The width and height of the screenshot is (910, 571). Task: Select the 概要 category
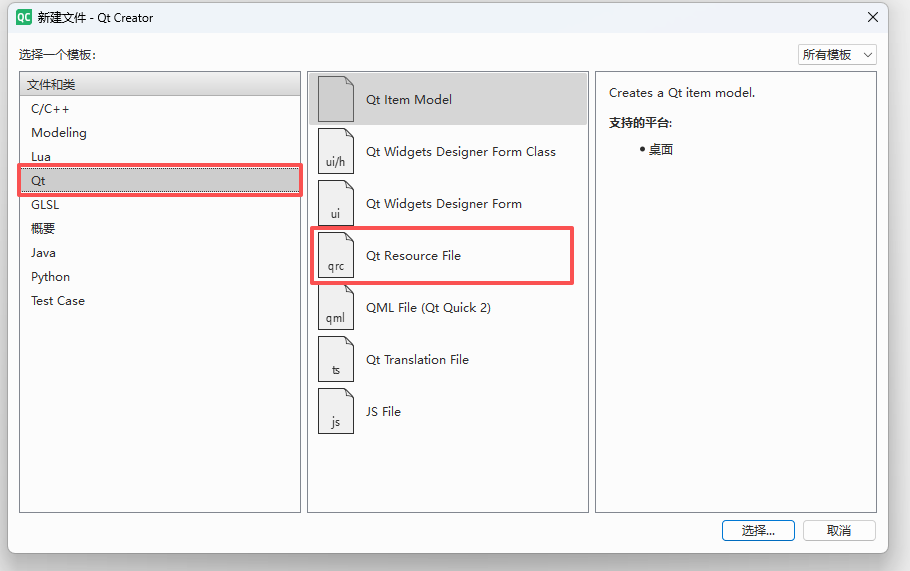(x=160, y=229)
